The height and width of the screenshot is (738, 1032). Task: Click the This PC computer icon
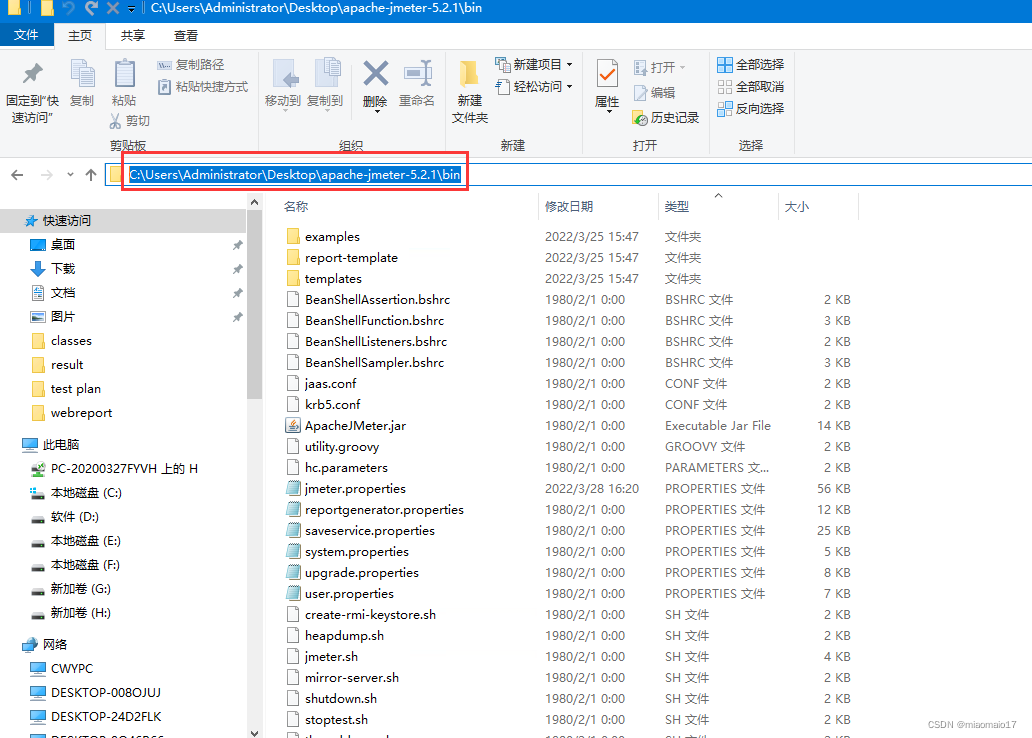point(30,445)
